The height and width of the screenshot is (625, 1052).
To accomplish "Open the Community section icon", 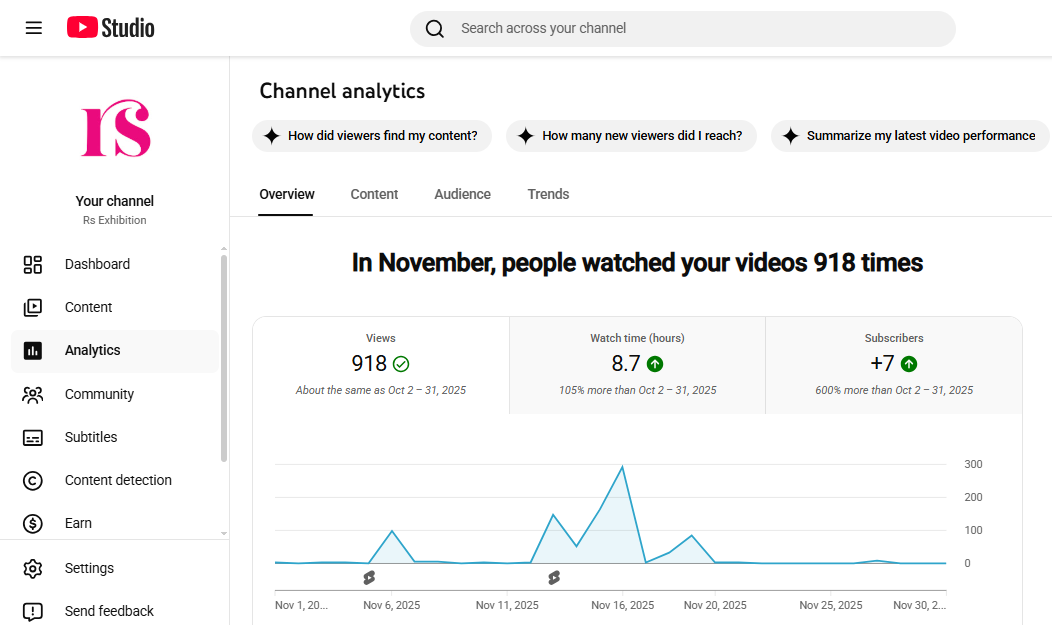I will click(x=33, y=394).
